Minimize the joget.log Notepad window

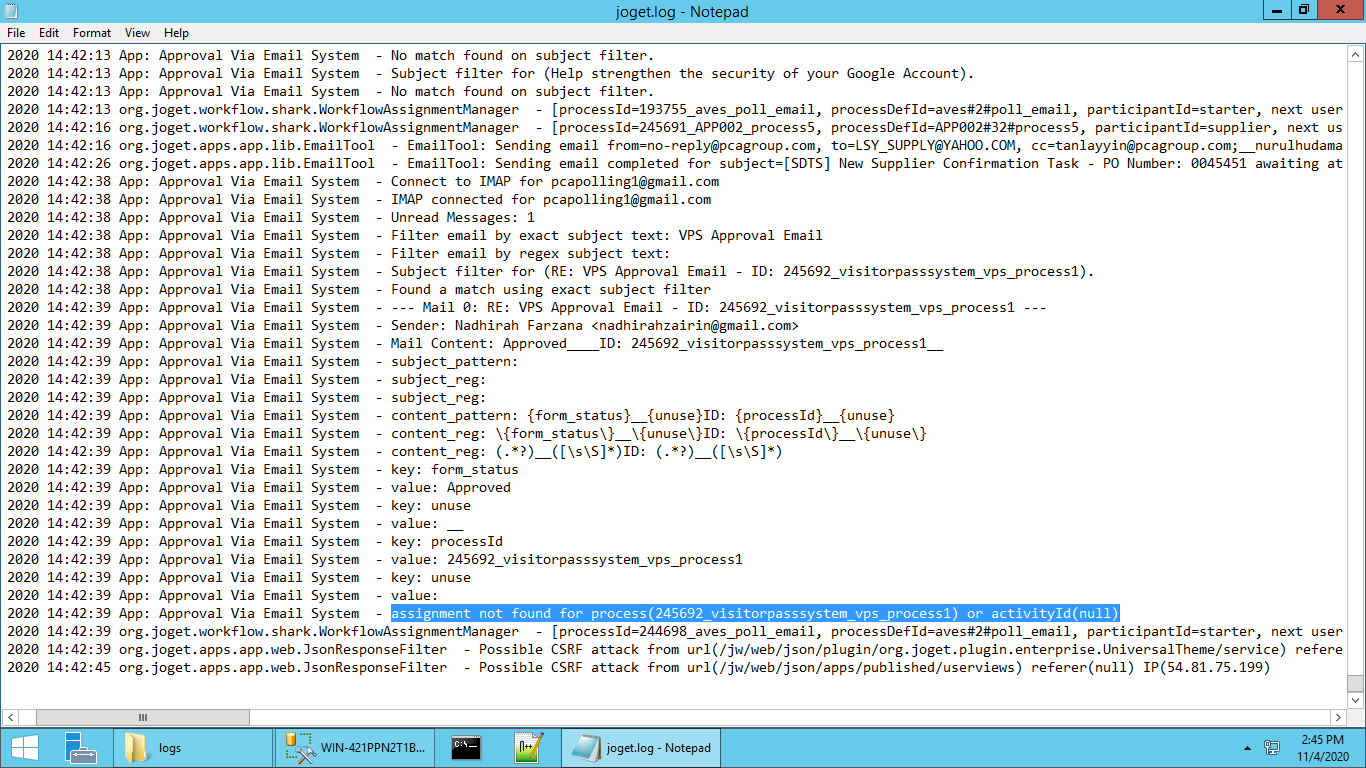click(x=1276, y=10)
